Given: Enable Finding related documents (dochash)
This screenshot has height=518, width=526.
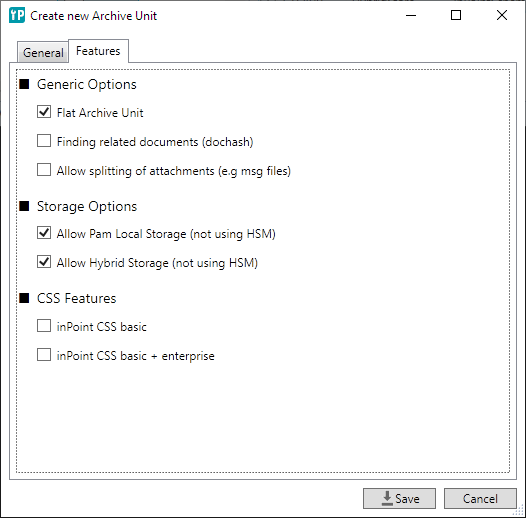Looking at the screenshot, I should pos(44,141).
